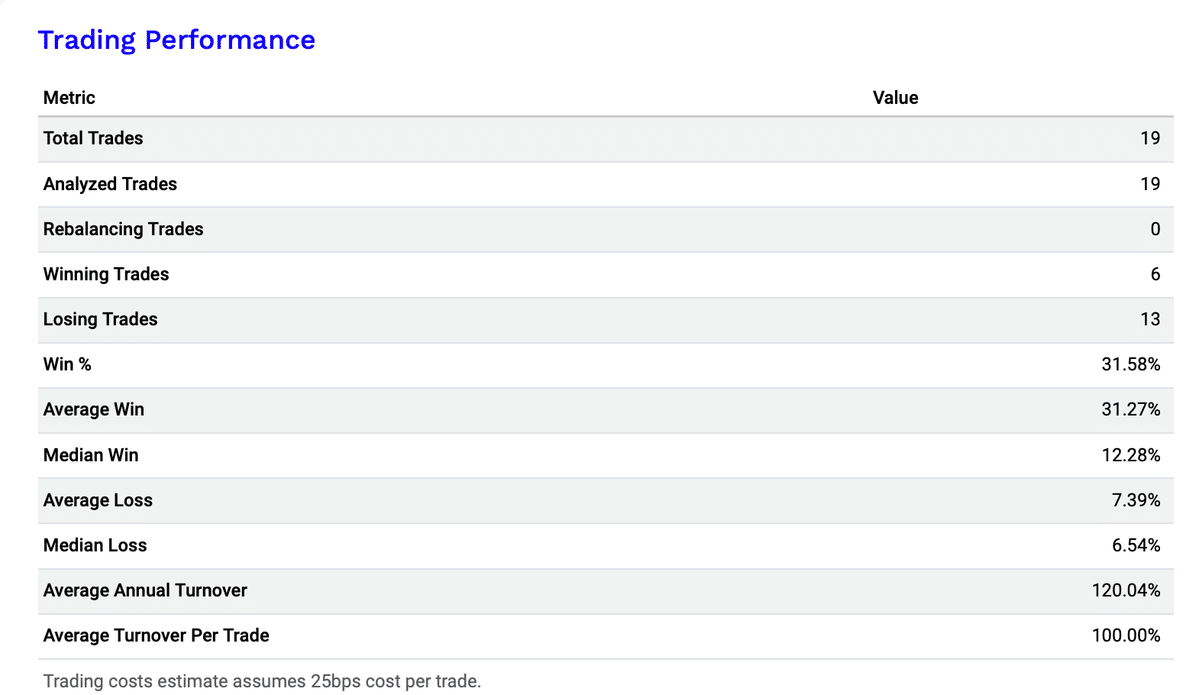Click the Median Loss value 6.54%

point(1135,545)
